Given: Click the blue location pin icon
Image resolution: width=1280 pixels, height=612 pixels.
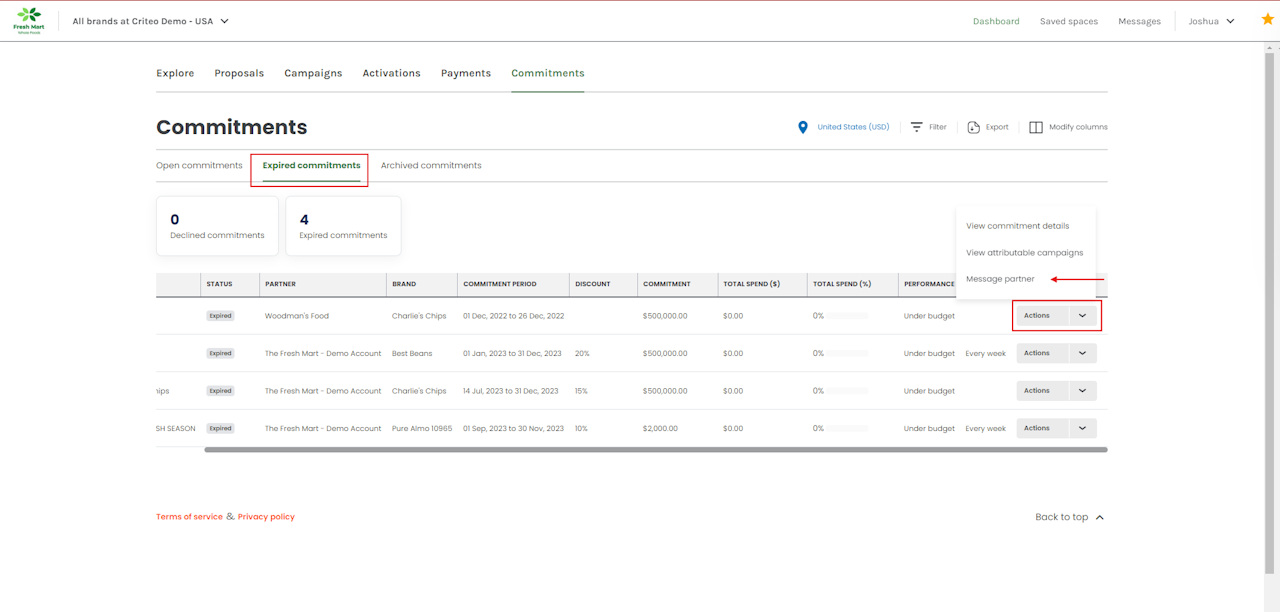Looking at the screenshot, I should click(802, 128).
